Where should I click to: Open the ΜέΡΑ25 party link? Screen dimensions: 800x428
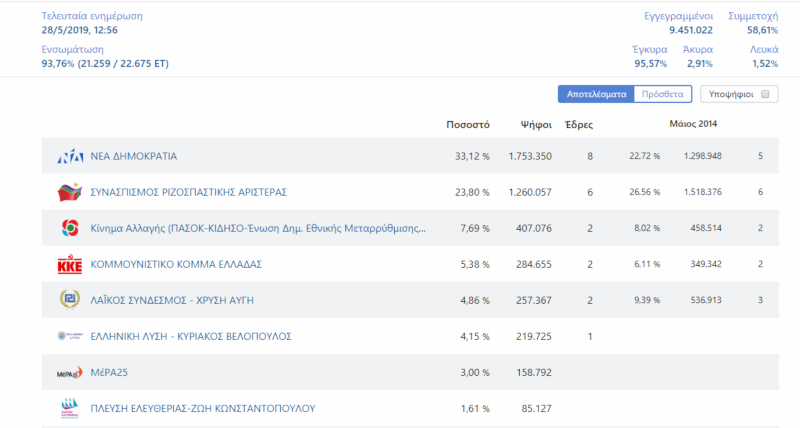[109, 372]
